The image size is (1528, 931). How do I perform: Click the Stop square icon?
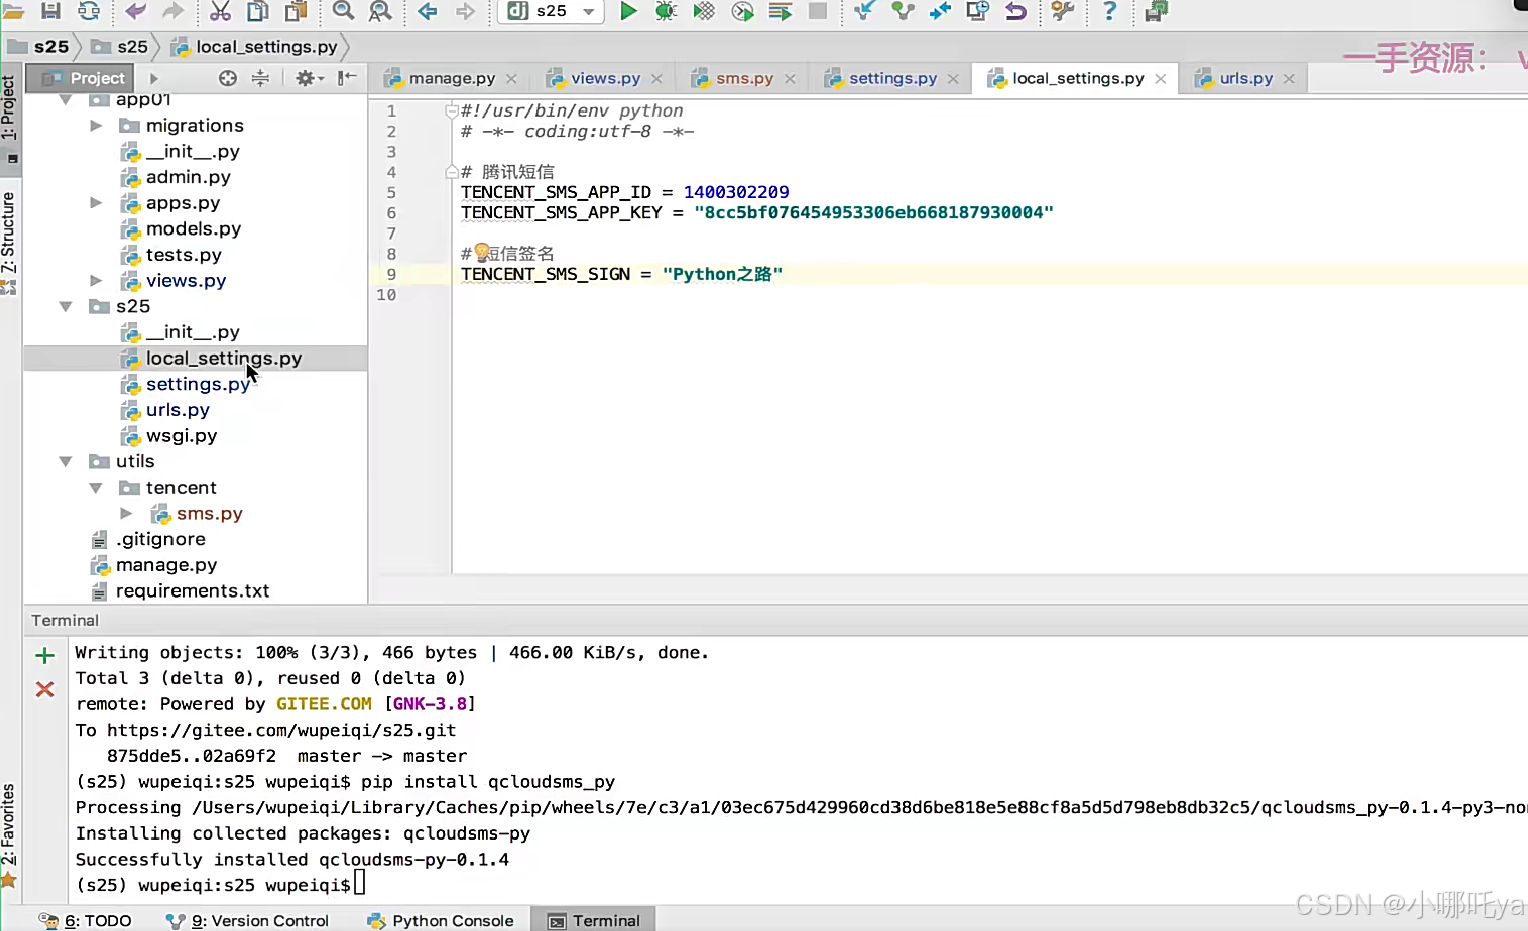point(818,11)
